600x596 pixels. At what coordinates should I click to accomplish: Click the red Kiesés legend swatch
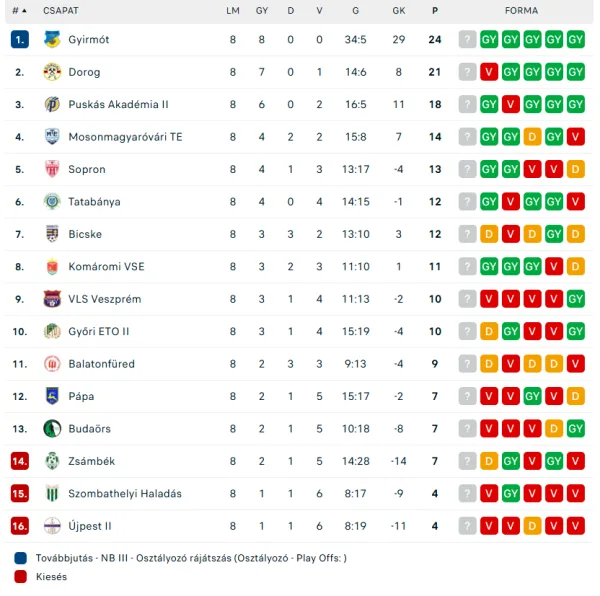(20, 576)
